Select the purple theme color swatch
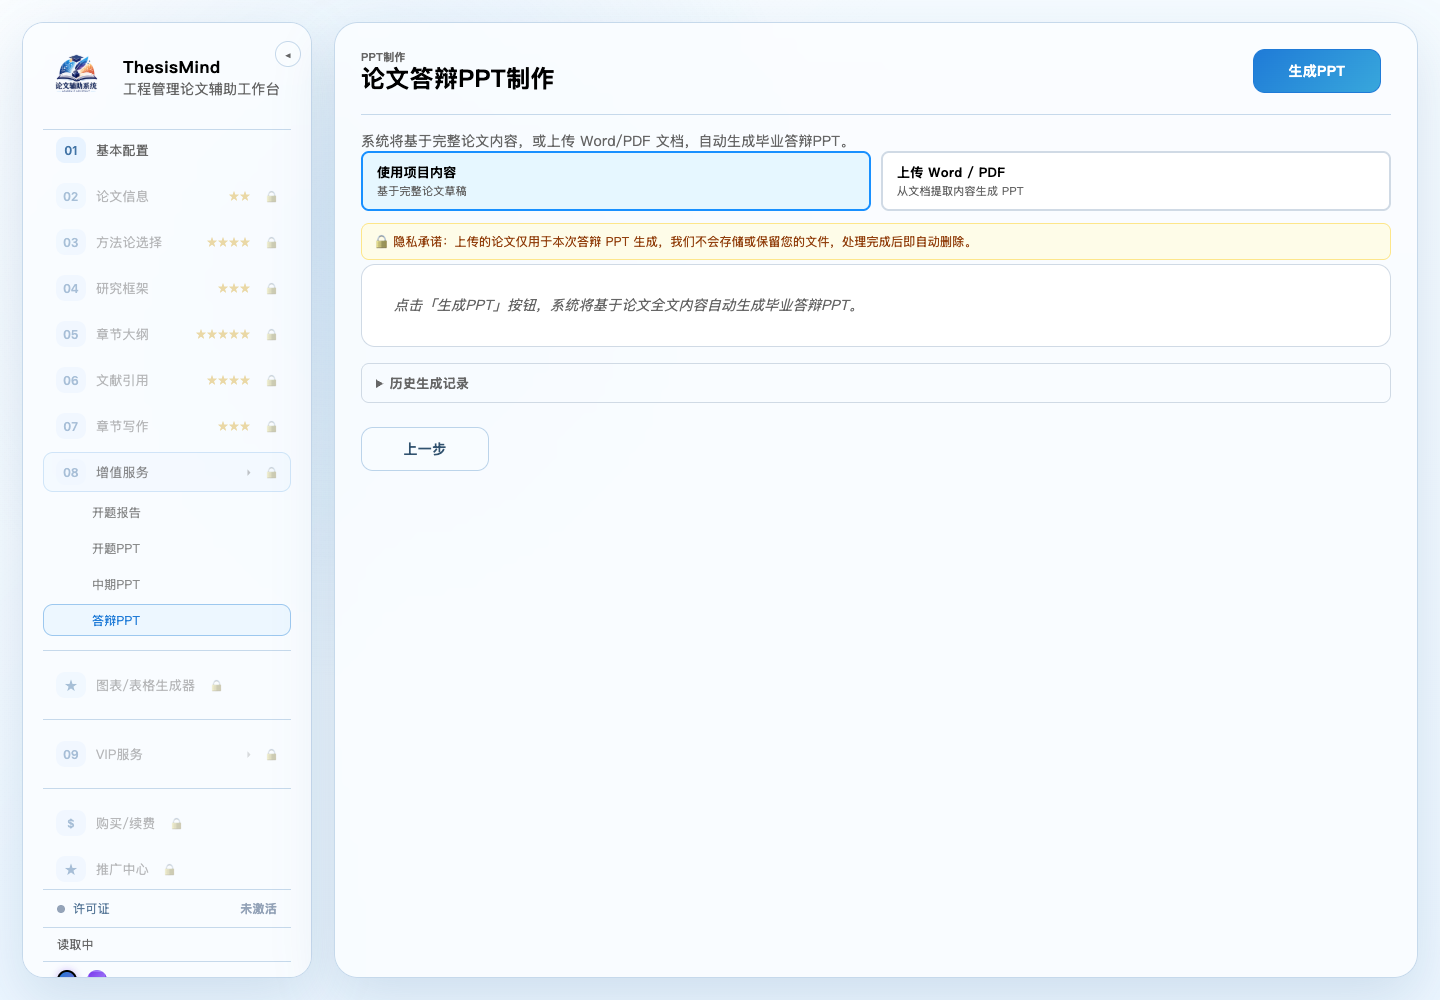This screenshot has width=1440, height=1000. click(97, 976)
